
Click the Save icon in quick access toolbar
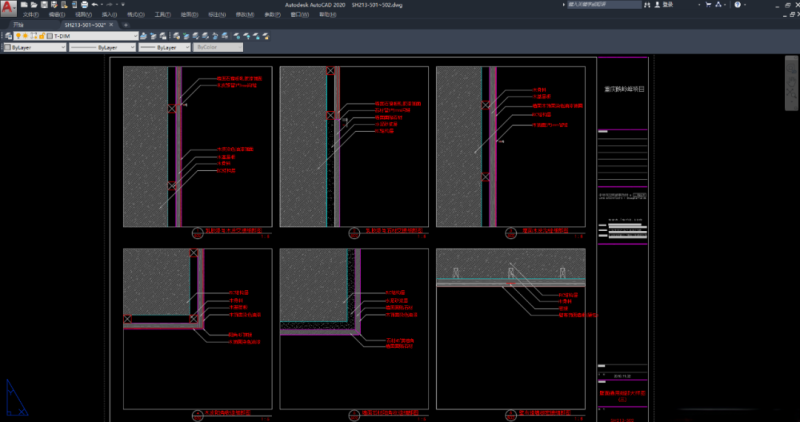44,5
